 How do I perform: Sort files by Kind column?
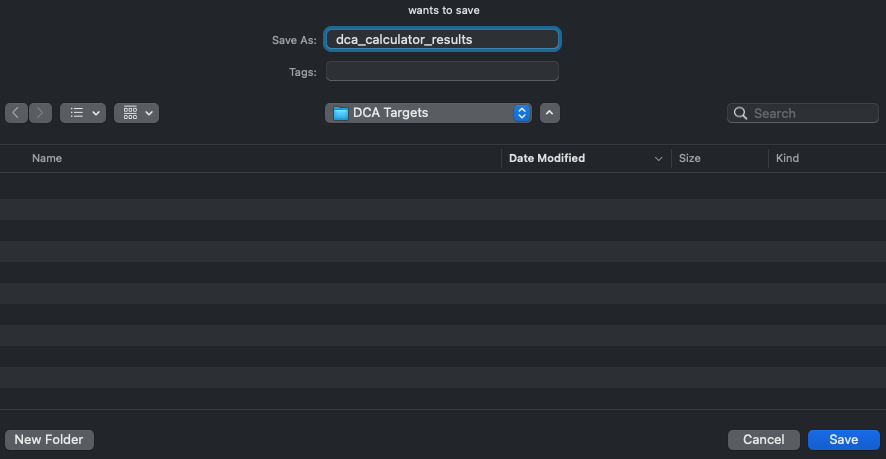[x=788, y=158]
